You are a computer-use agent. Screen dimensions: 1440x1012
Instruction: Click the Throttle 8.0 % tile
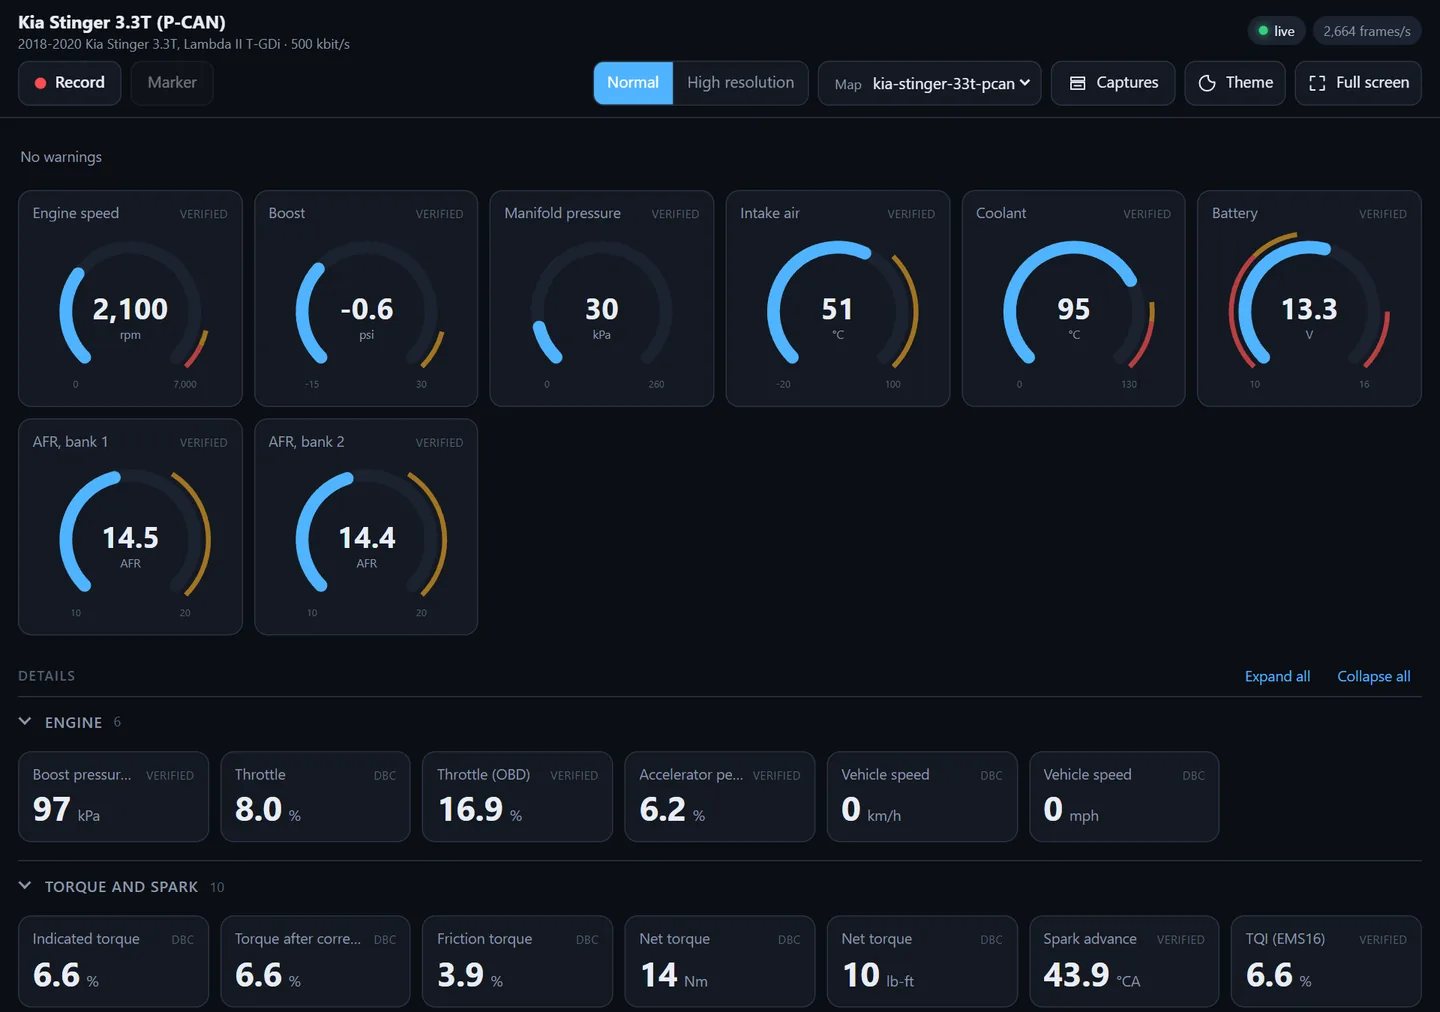315,797
